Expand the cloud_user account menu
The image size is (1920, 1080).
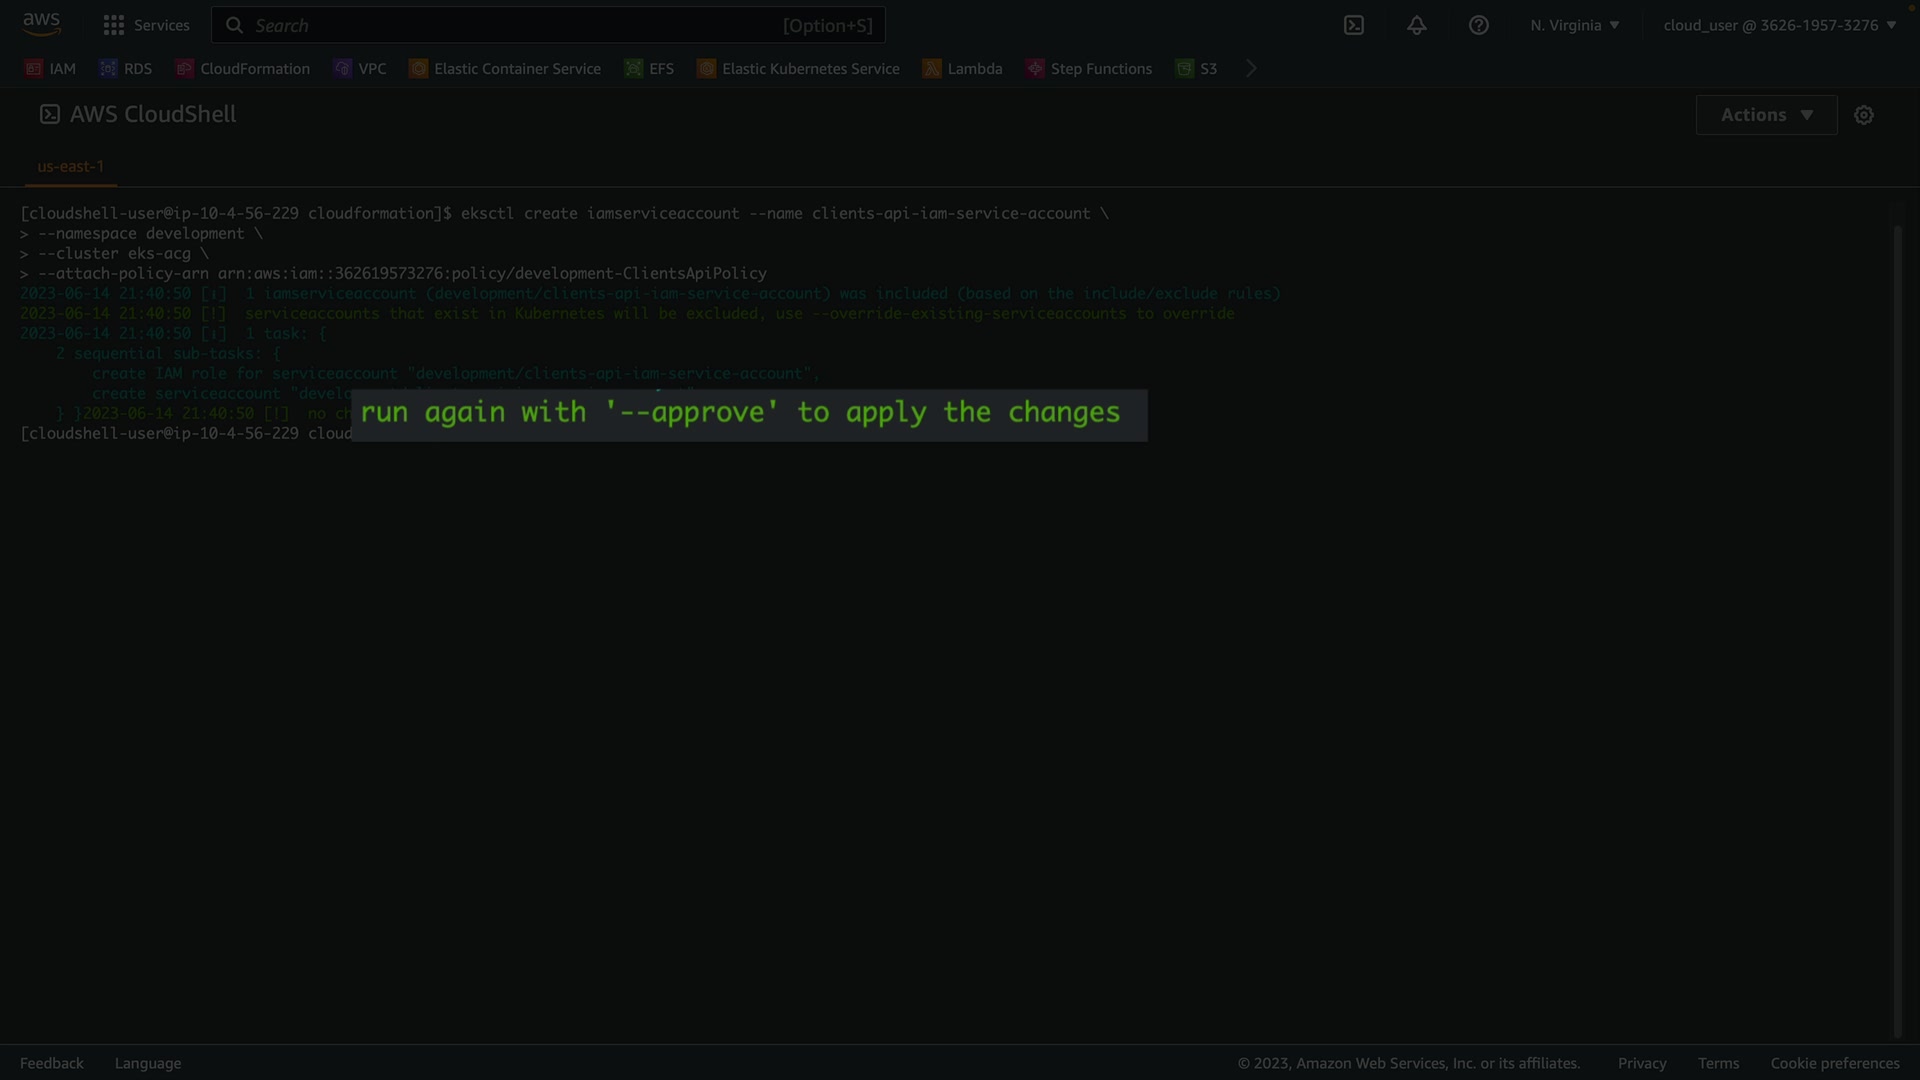[x=1779, y=25]
